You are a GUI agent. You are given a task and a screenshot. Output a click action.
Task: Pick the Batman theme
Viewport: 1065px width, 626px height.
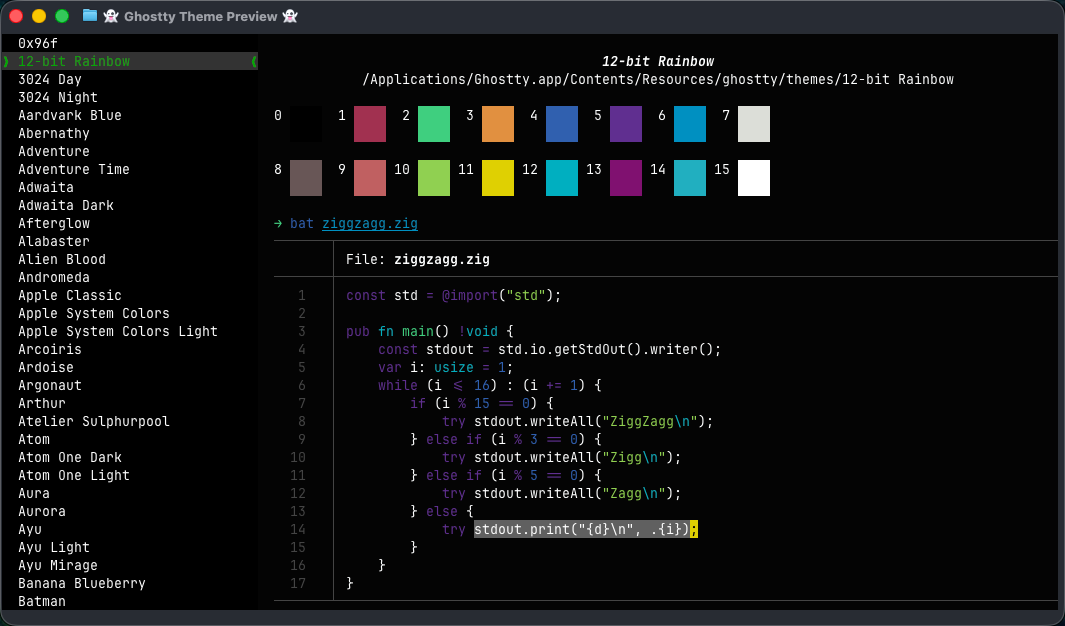pyautogui.click(x=42, y=601)
